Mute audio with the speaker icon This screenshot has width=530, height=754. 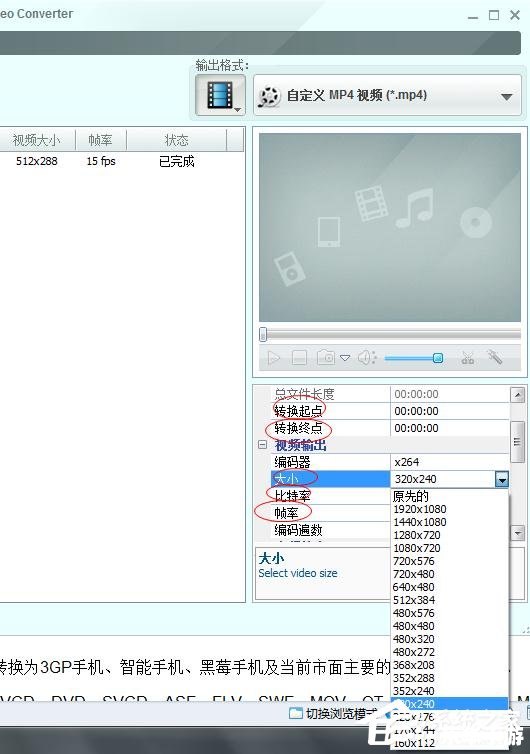(367, 358)
